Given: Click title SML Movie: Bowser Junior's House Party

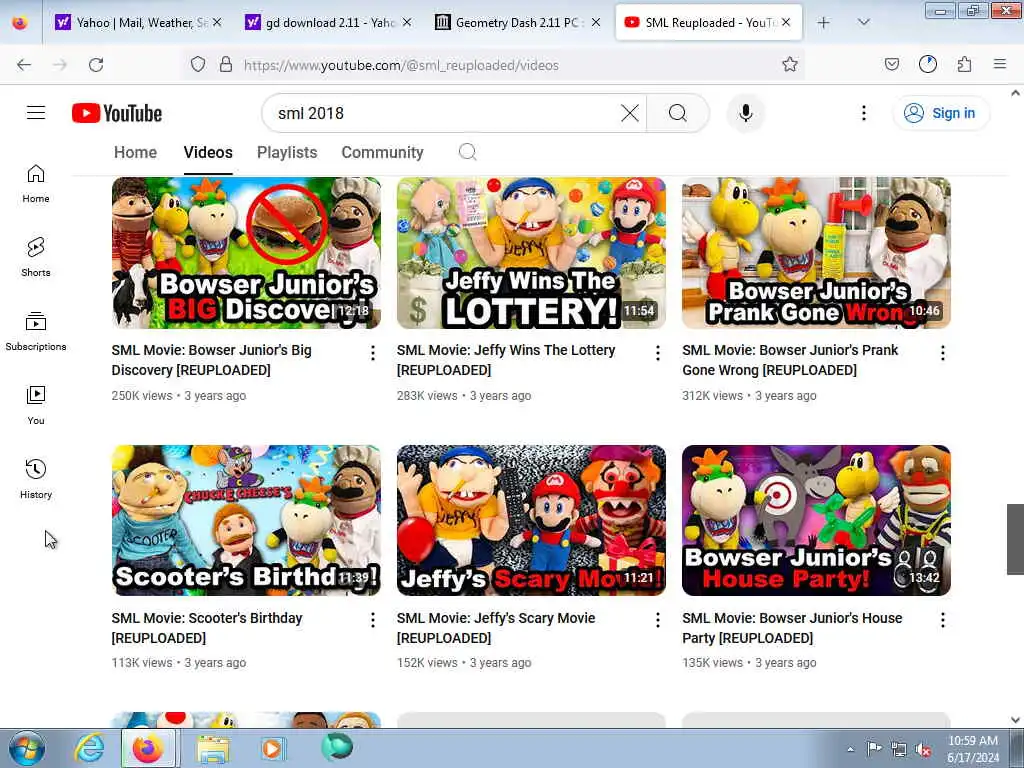Looking at the screenshot, I should 792,628.
